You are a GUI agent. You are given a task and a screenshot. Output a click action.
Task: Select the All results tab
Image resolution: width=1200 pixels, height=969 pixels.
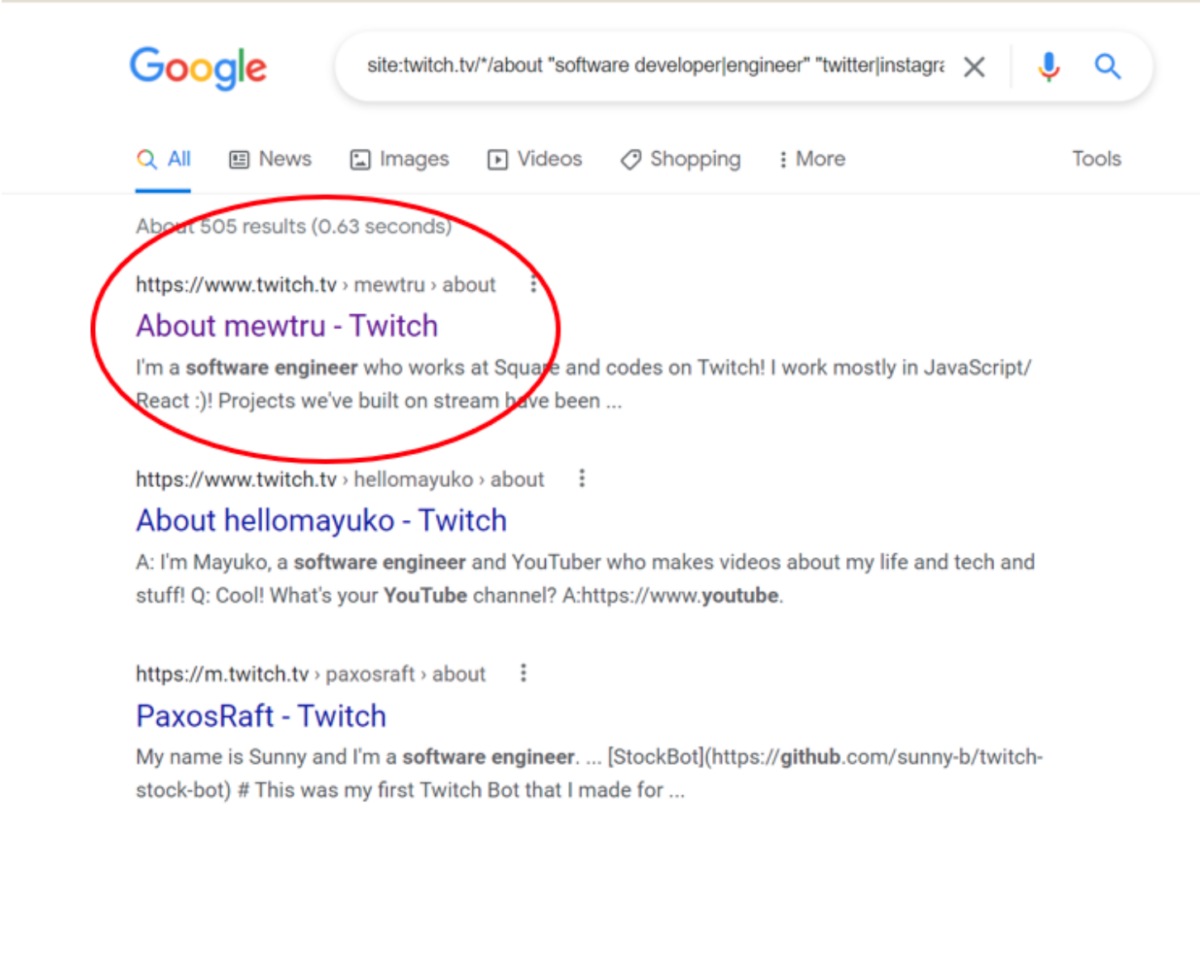pos(164,159)
